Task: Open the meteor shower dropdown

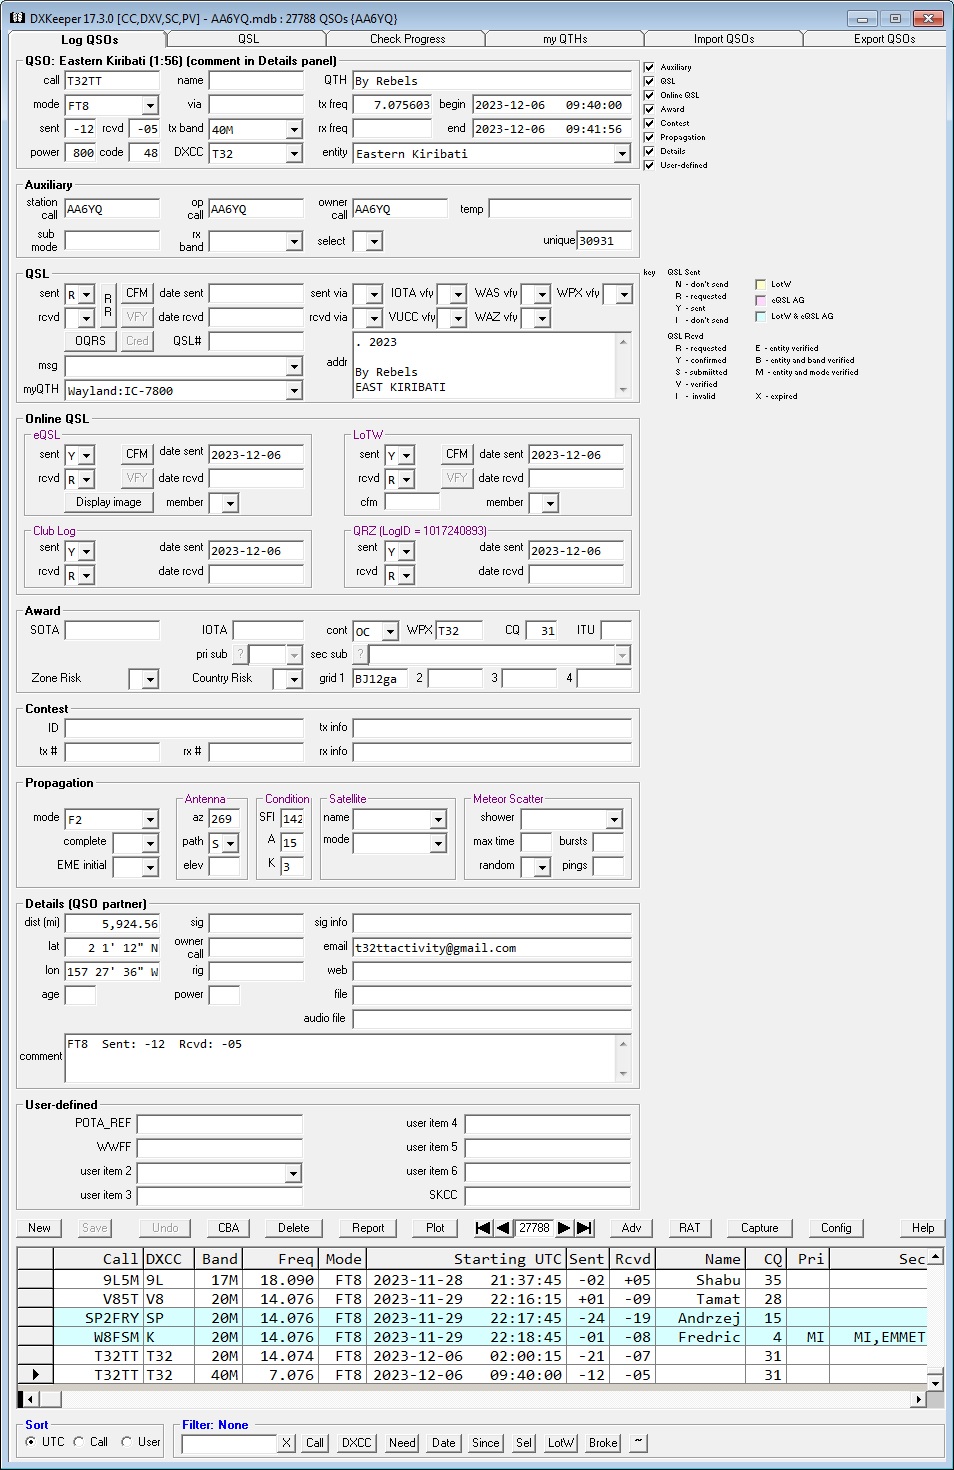Action: 614,819
